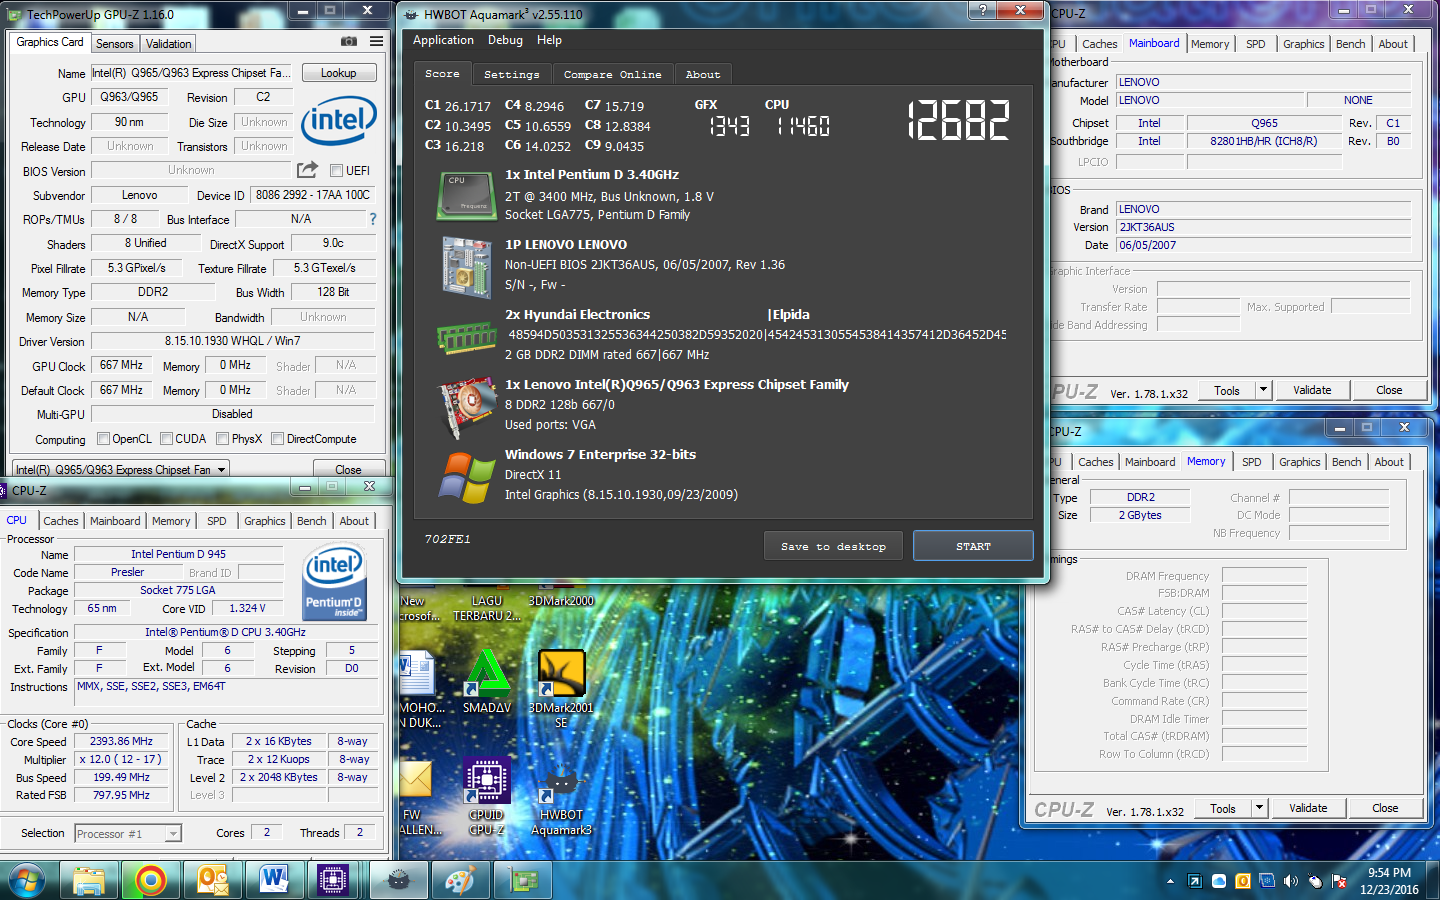
Task: Open Outlook from the taskbar
Action: click(213, 880)
